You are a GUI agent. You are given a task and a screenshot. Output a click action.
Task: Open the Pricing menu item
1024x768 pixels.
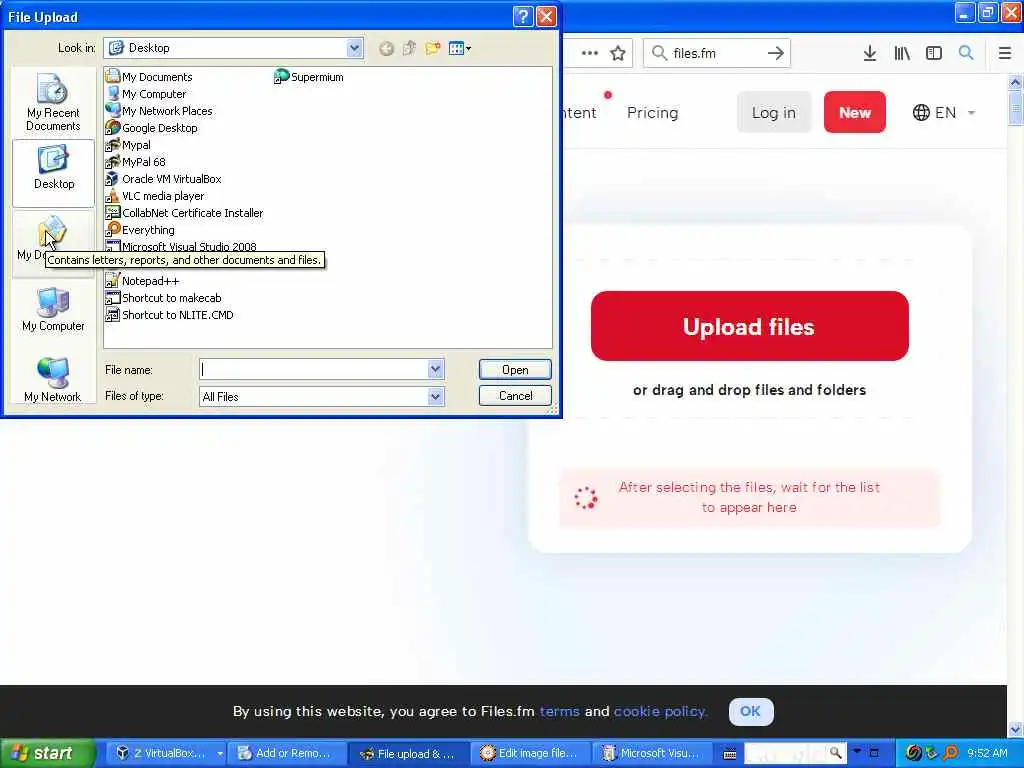[x=652, y=112]
